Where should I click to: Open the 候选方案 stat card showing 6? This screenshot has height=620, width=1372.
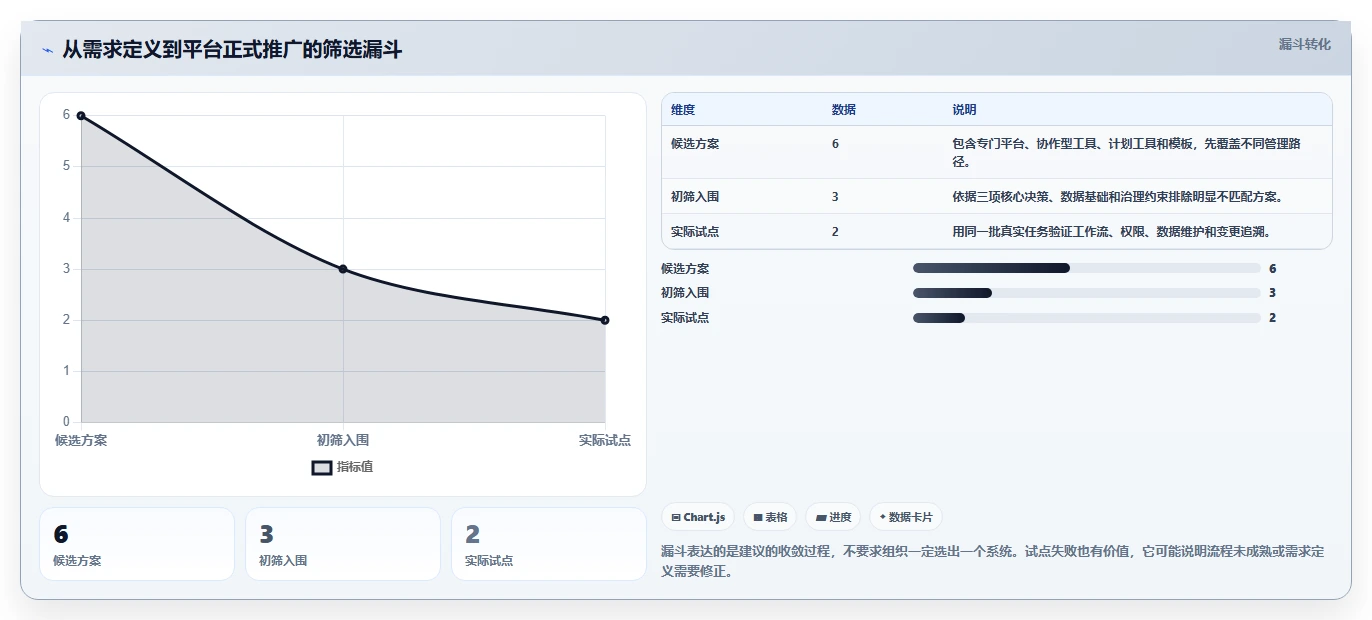[137, 544]
